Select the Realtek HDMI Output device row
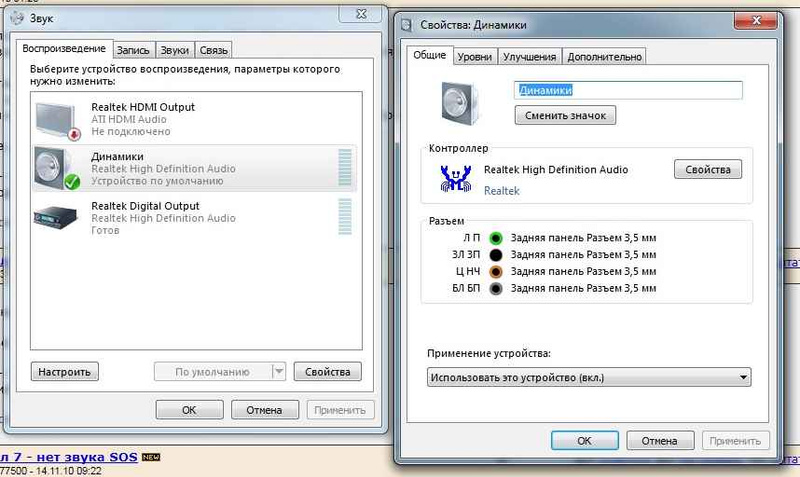Viewport: 800px width, 477px height. point(196,119)
